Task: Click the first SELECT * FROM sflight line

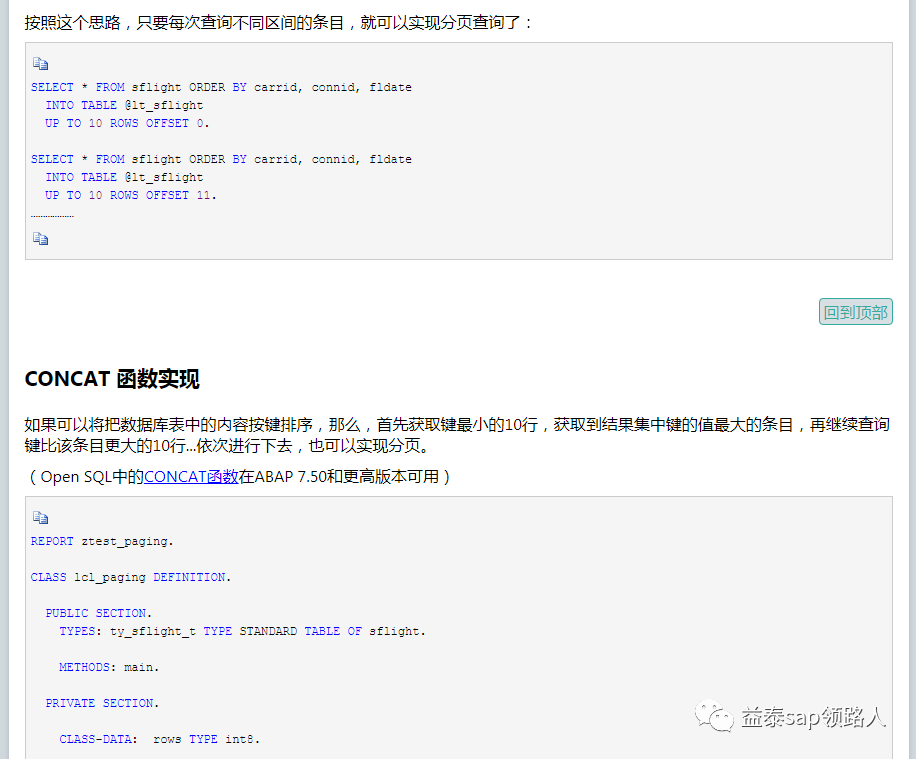Action: pyautogui.click(x=221, y=87)
